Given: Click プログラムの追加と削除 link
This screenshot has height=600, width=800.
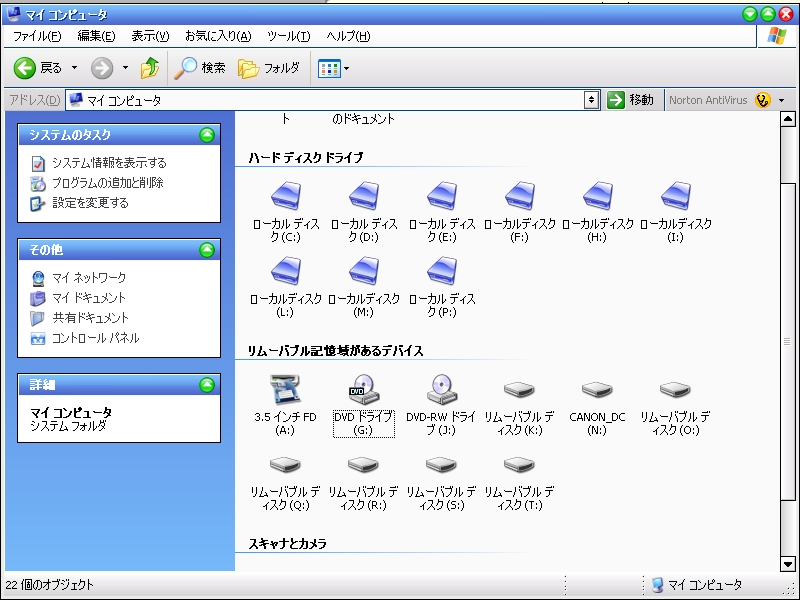Looking at the screenshot, I should click(x=108, y=183).
